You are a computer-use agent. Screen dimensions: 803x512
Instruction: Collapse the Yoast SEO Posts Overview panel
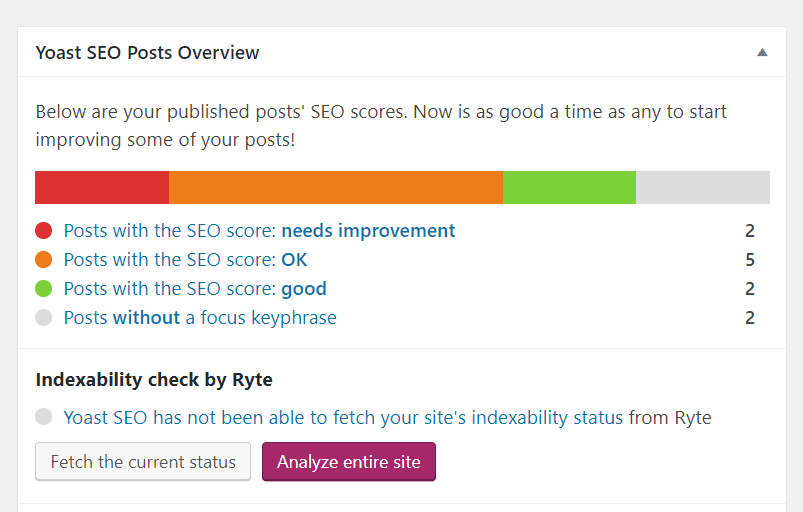pyautogui.click(x=762, y=52)
